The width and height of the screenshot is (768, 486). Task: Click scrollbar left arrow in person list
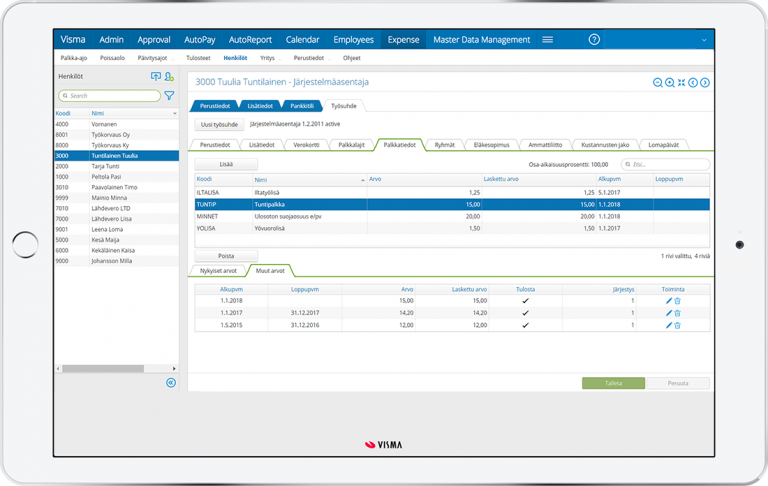tap(58, 368)
